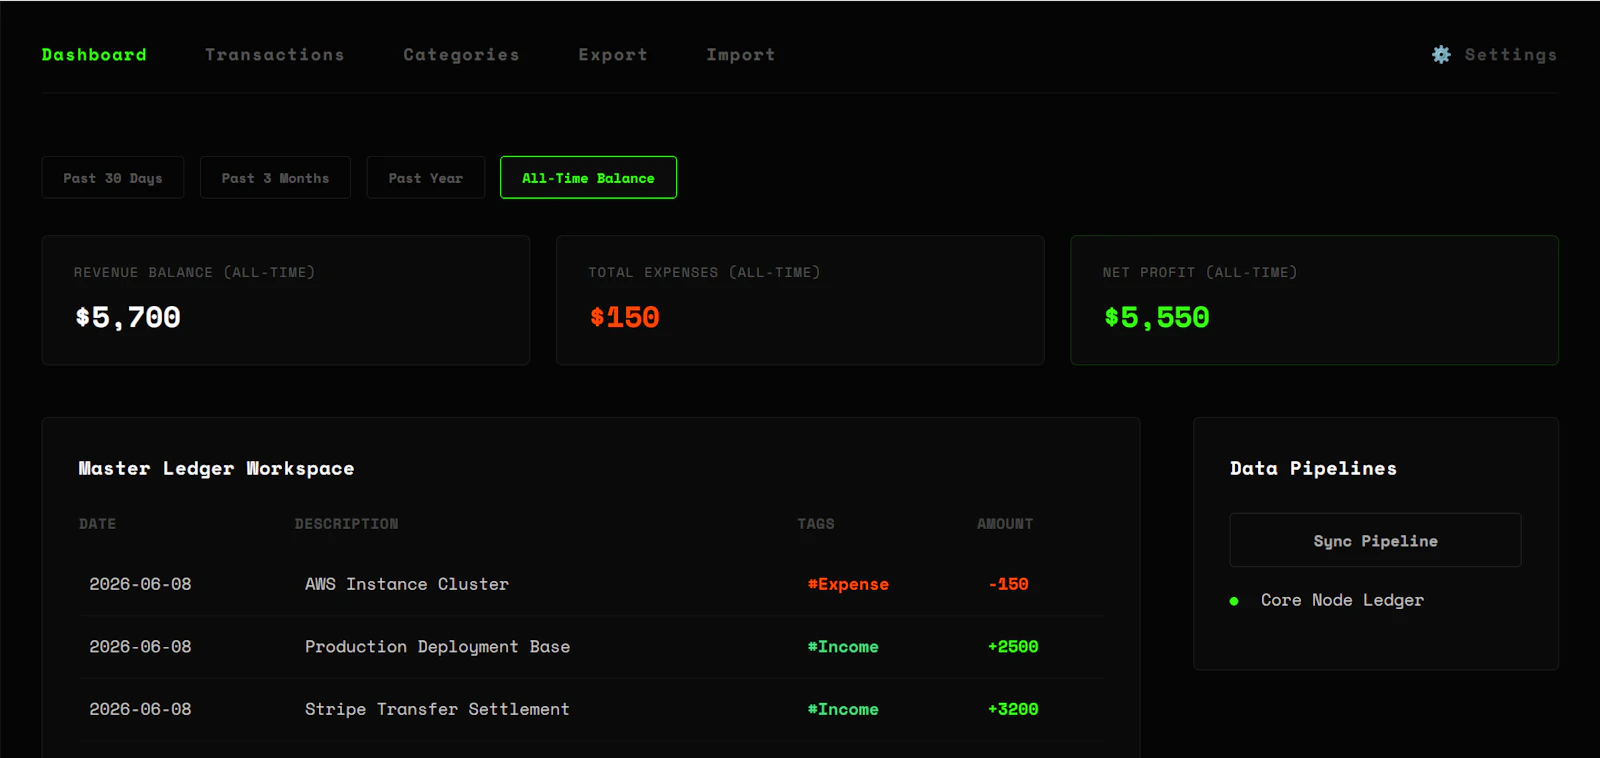Screen dimensions: 1600x758
Task: Click the date of Production Deployment Base row
Action: 140,647
